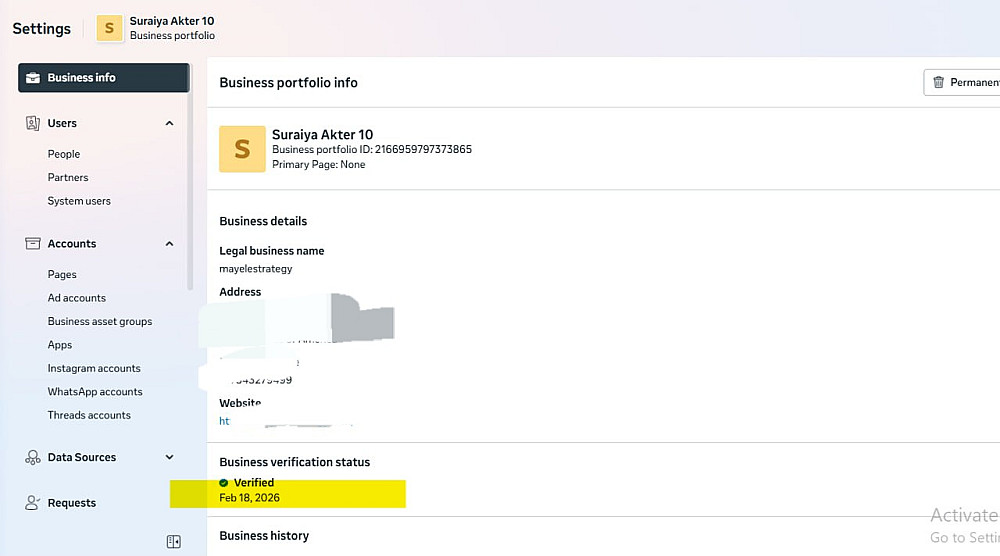Viewport: 1000px width, 556px height.
Task: Open WhatsApp accounts settings
Action: pos(95,392)
